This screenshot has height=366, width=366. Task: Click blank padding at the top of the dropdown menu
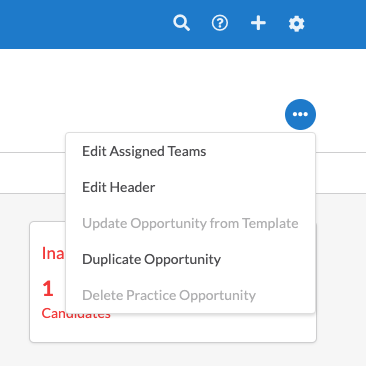(190, 137)
